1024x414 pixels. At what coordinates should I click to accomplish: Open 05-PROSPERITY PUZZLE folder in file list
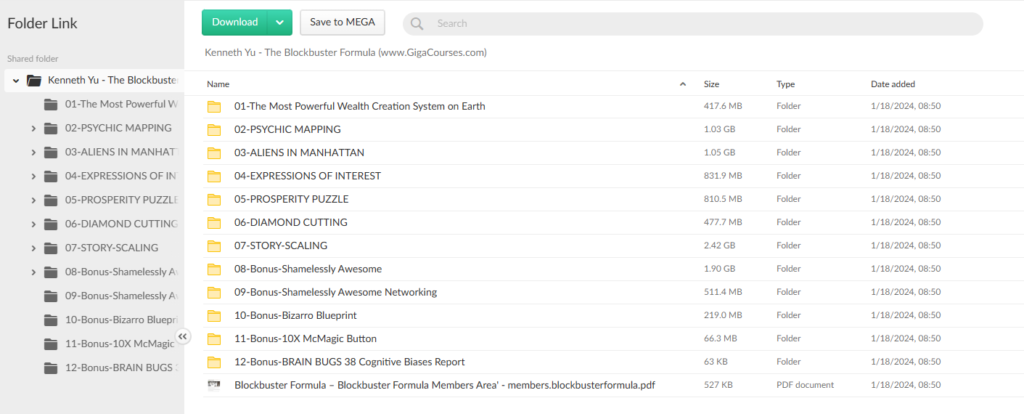pos(291,199)
